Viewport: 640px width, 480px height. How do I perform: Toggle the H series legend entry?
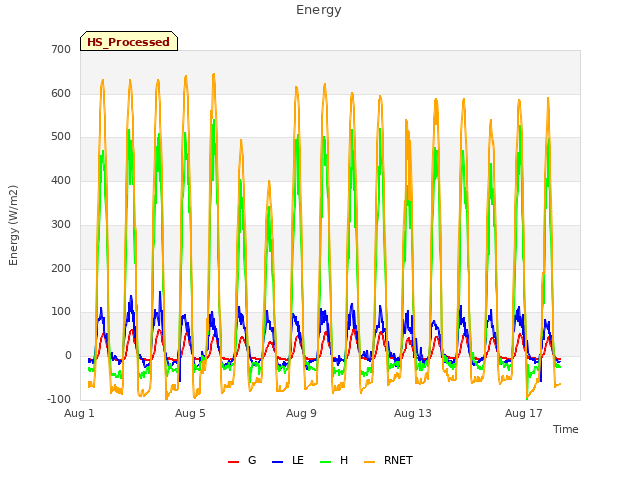[334, 460]
